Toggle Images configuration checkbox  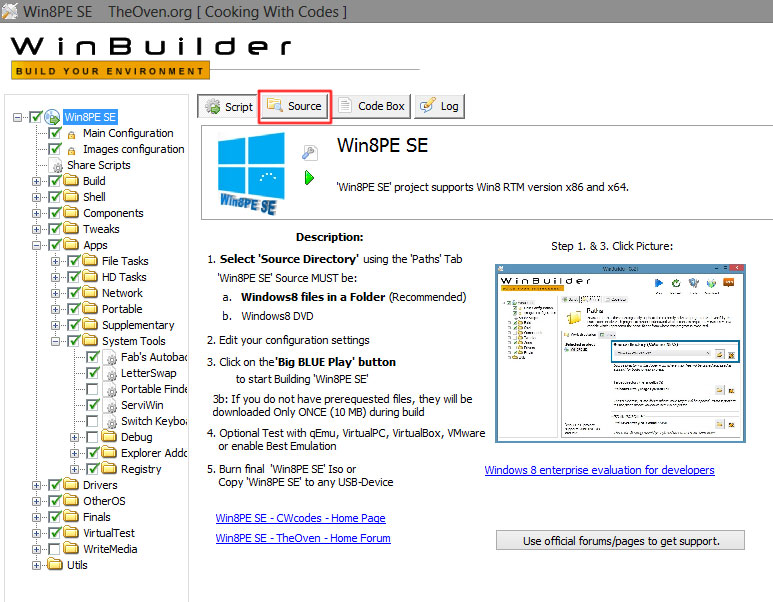pyautogui.click(x=55, y=149)
